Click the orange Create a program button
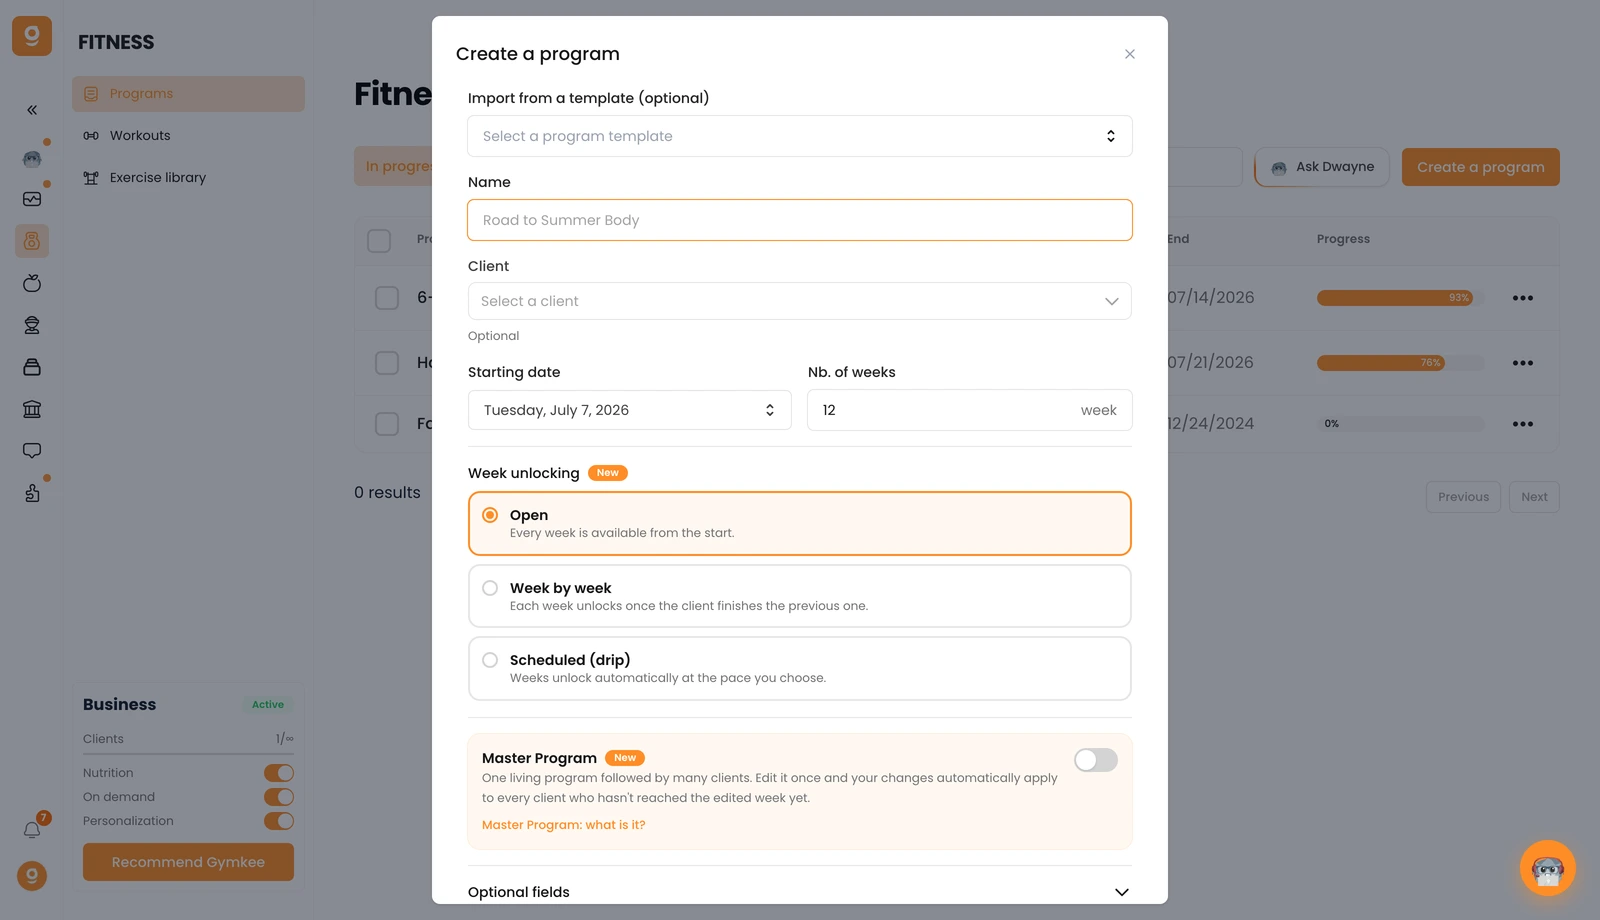The image size is (1600, 920). click(x=1481, y=167)
